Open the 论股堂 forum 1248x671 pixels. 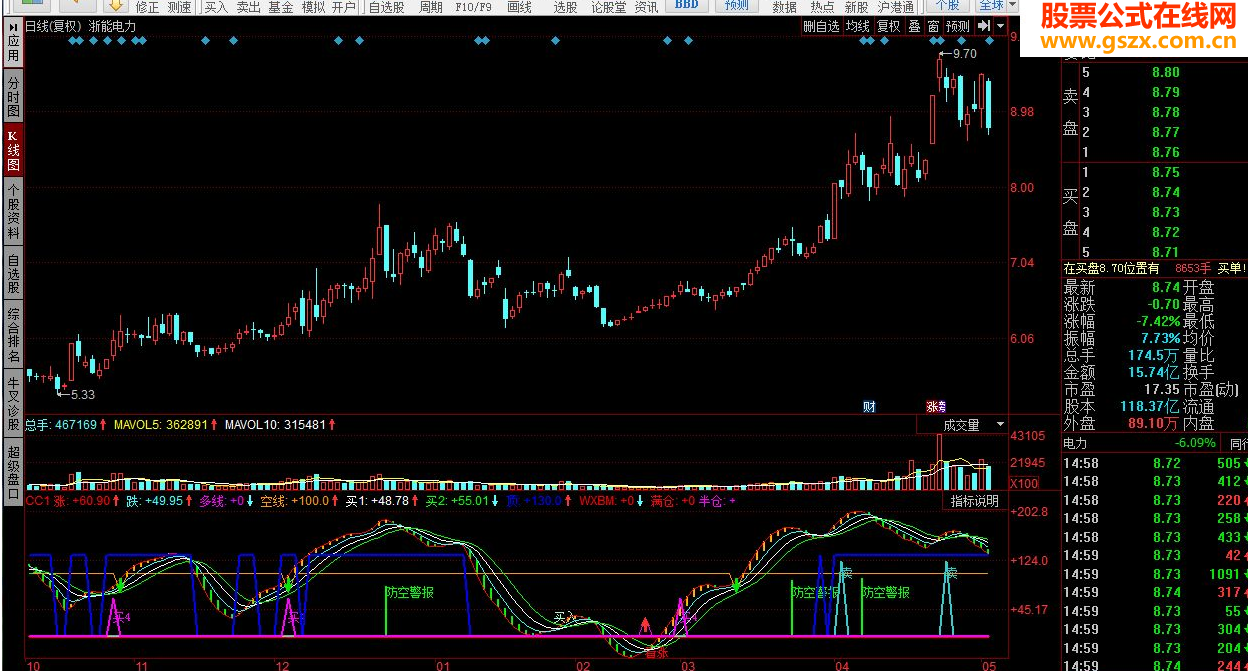pyautogui.click(x=608, y=6)
